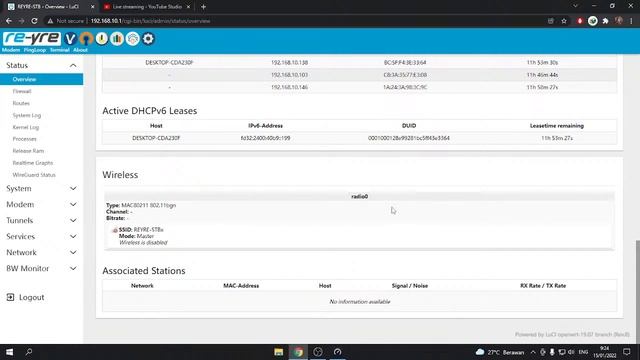Image resolution: width=640 pixels, height=360 pixels.
Task: Click the yellow gauge header icon
Action: (x=102, y=39)
